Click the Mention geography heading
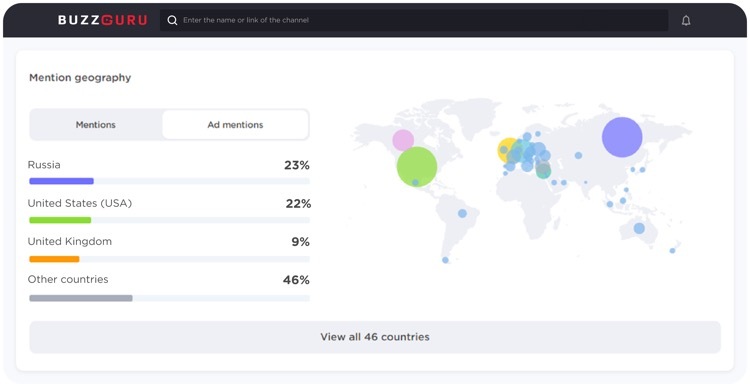The width and height of the screenshot is (750, 387). 80,77
